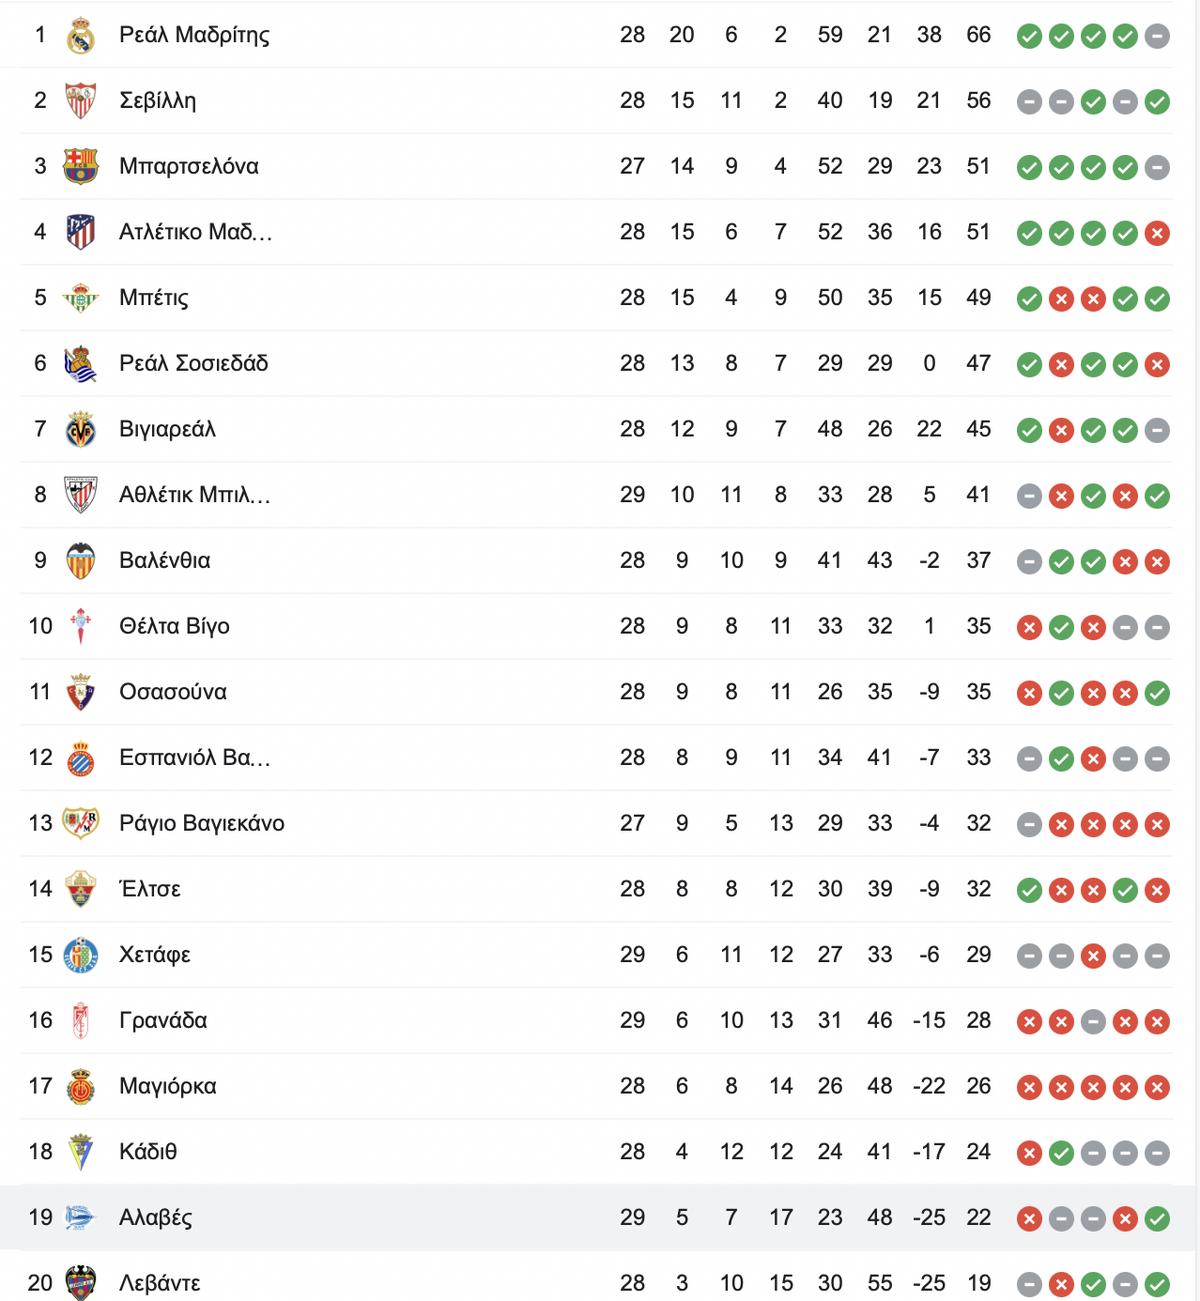Image resolution: width=1200 pixels, height=1301 pixels.
Task: Click the Alavés crest in the highlighted row
Action: 80,1217
